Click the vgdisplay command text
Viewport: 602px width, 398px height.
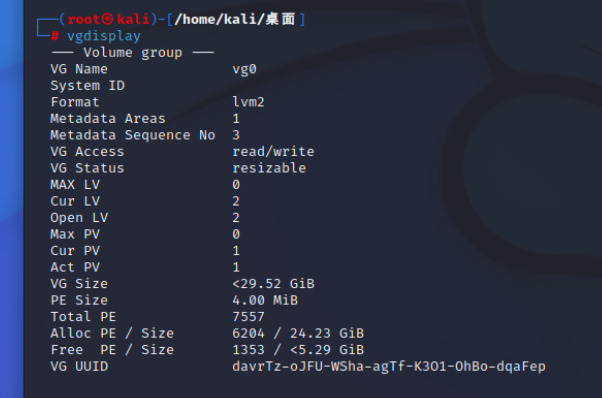click(104, 36)
